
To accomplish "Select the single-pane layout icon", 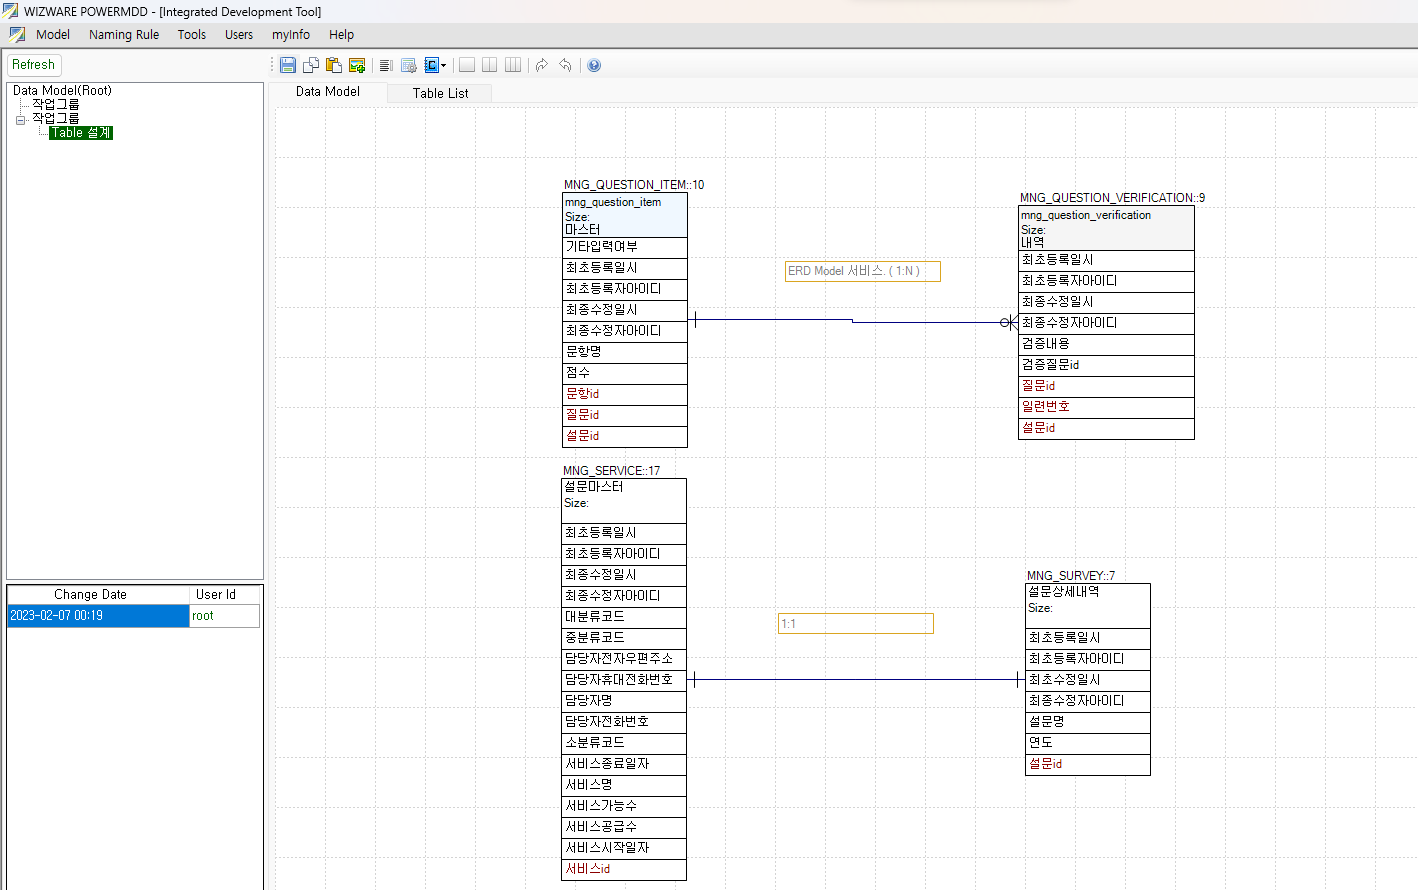I will (x=467, y=65).
